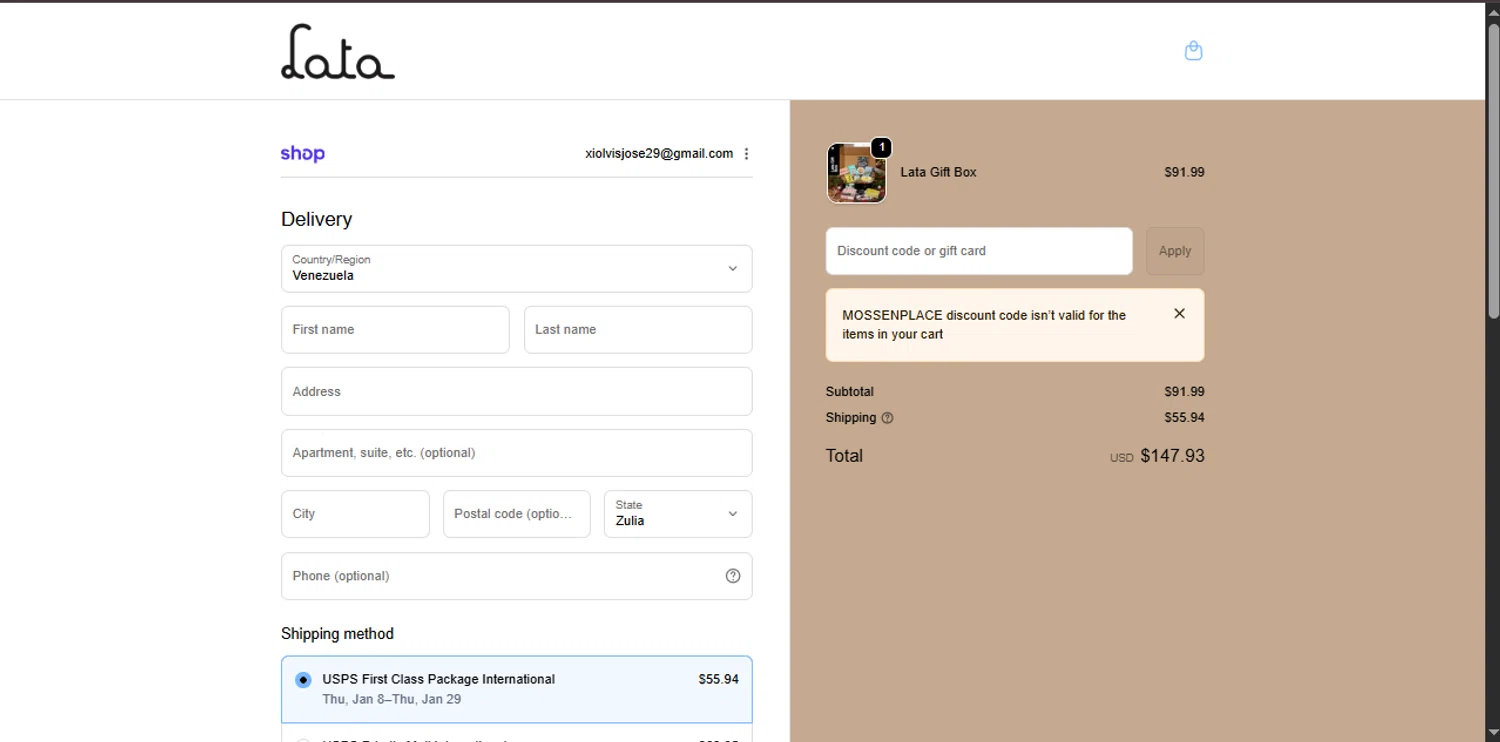The height and width of the screenshot is (742, 1500).
Task: Click the Apply discount button
Action: click(1175, 251)
